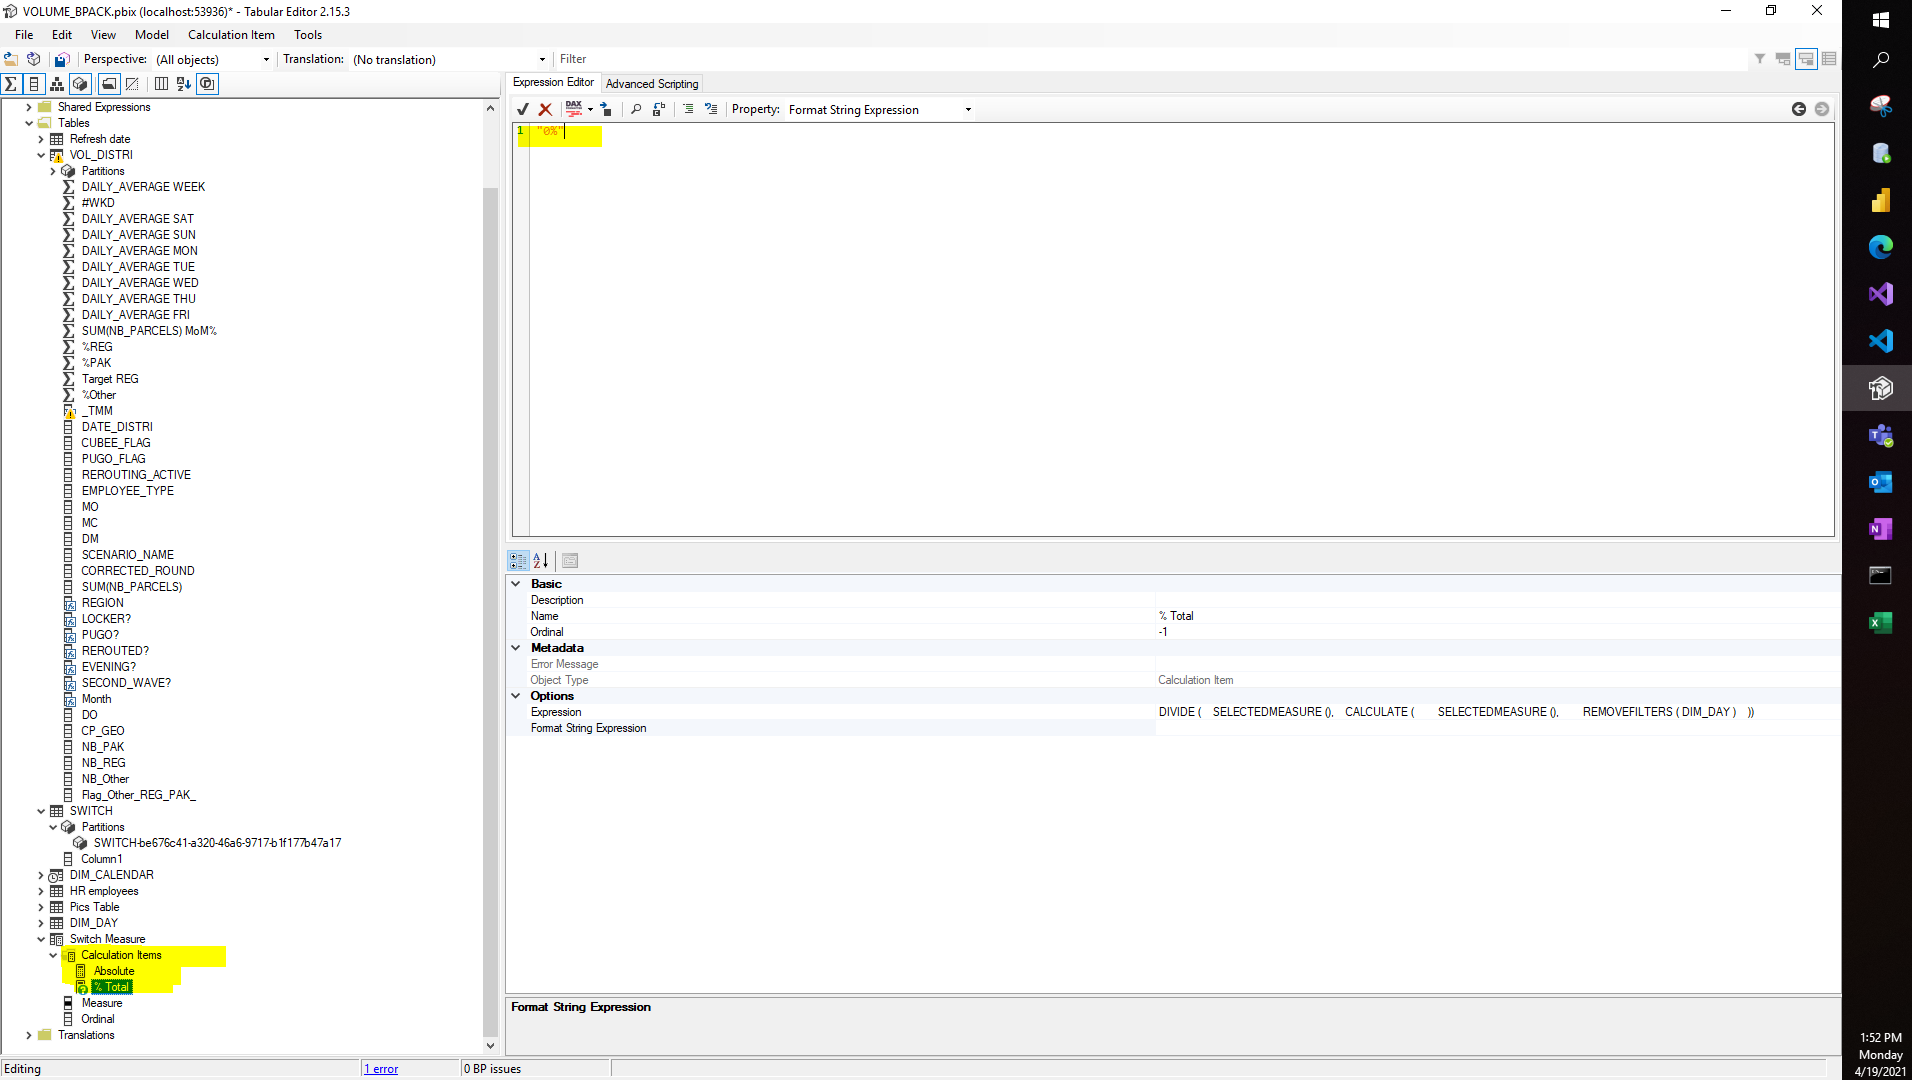The width and height of the screenshot is (1912, 1080).
Task: Open the Calculation Item menu
Action: pos(231,34)
